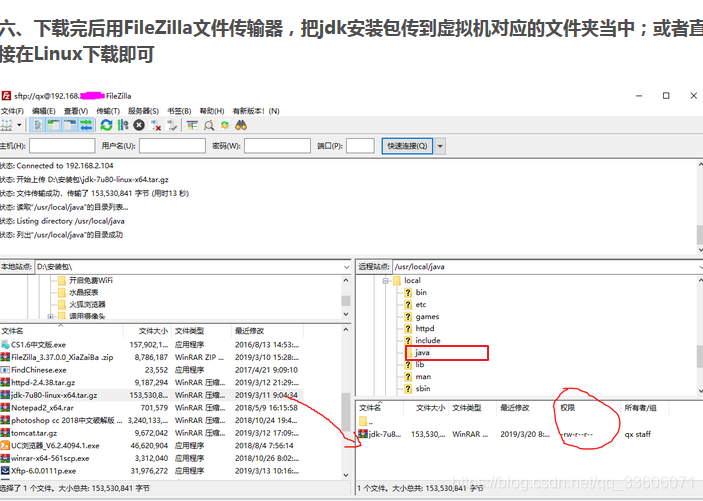Open the 文件(F) menu
The width and height of the screenshot is (703, 501).
click(x=12, y=111)
